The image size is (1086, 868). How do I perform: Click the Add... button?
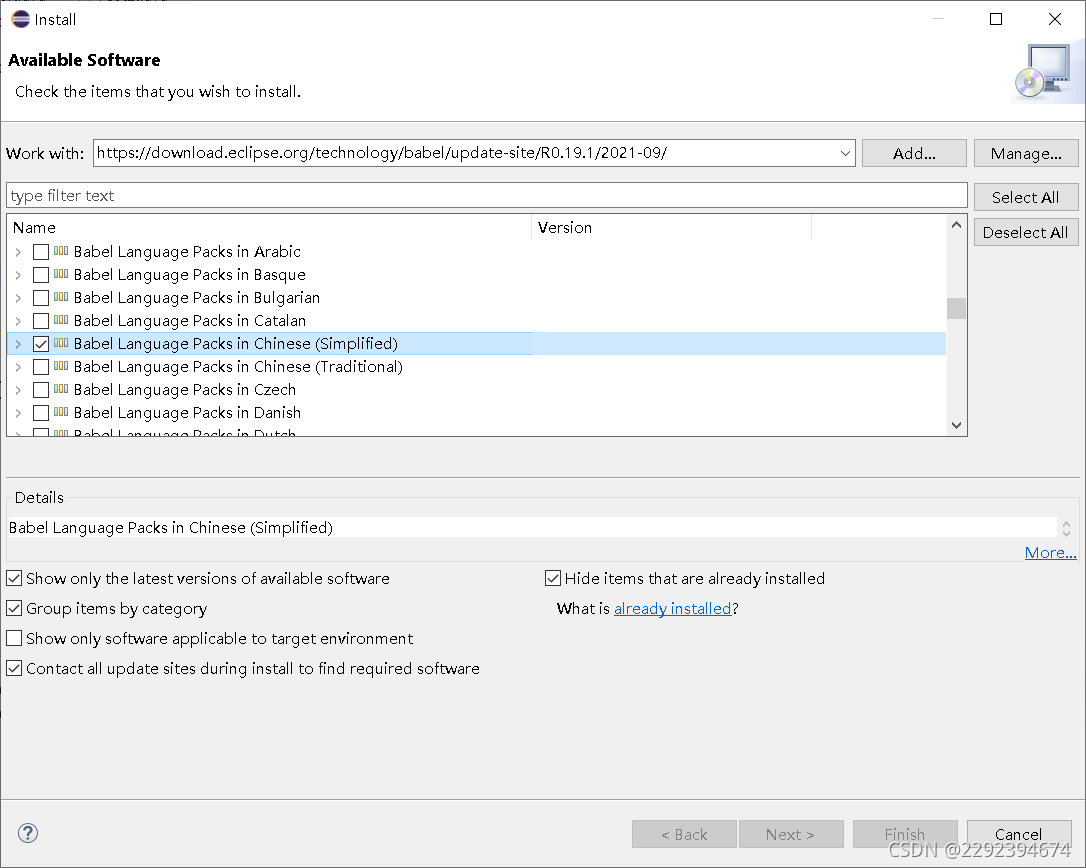point(914,153)
